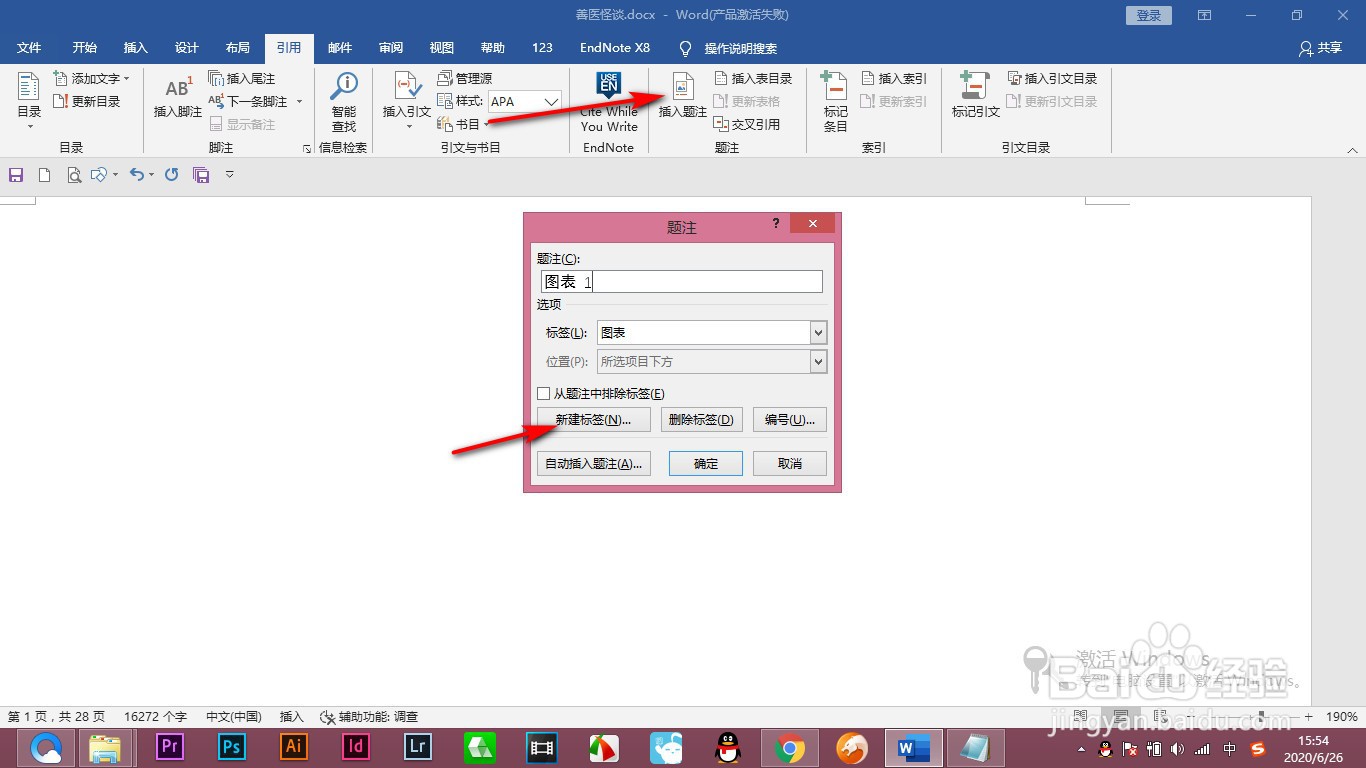Viewport: 1366px width, 768px height.
Task: Open Photoshop from the taskbar
Action: 232,747
